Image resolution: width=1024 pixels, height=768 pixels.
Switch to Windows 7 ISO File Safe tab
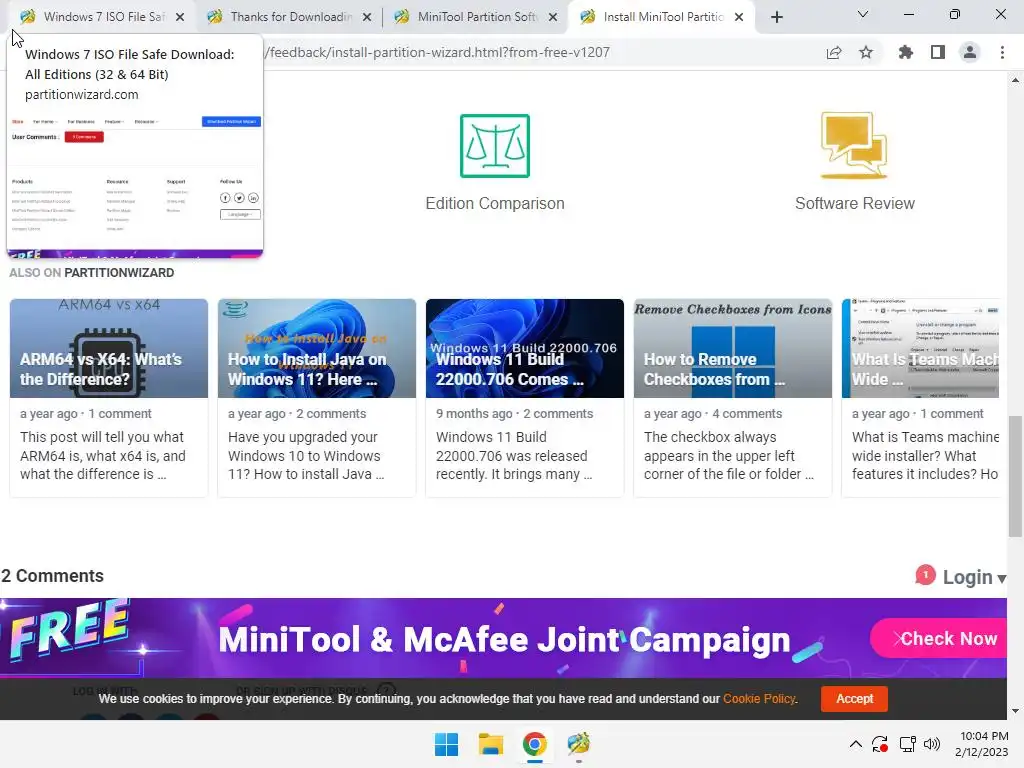coord(103,17)
